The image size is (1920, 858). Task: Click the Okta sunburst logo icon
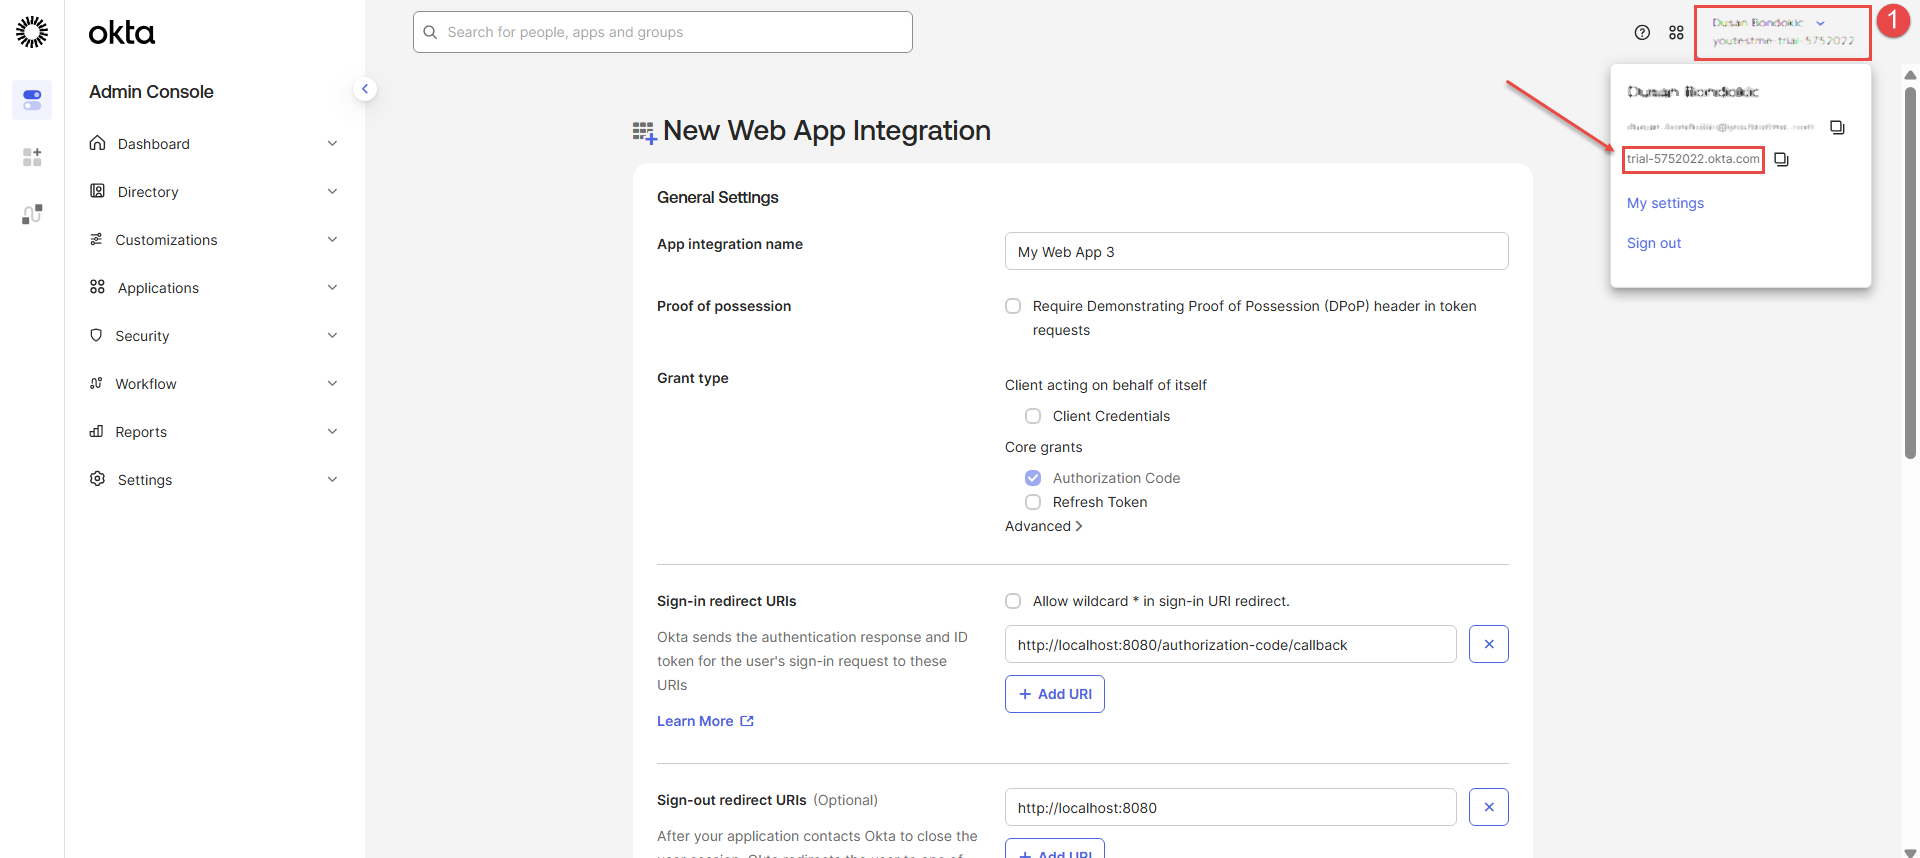coord(32,32)
